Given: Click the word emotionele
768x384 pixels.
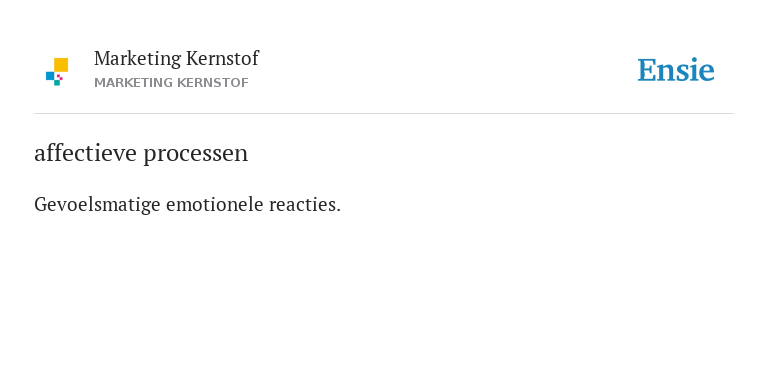Looking at the screenshot, I should click(x=215, y=204).
